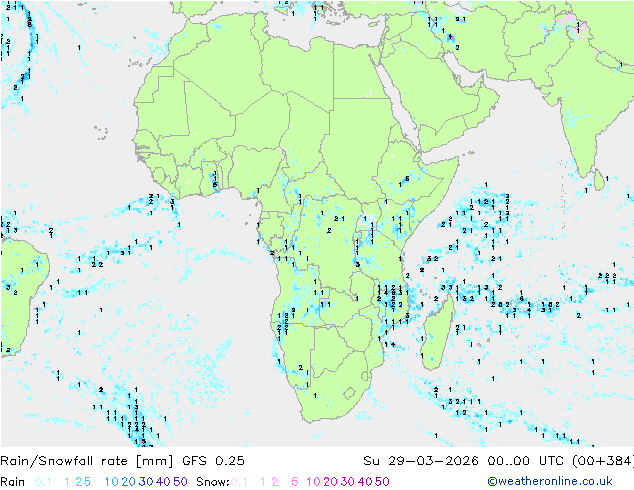The width and height of the screenshot is (634, 490).
Task: Select the date 'Su 29-03-2026'
Action: click(x=421, y=461)
